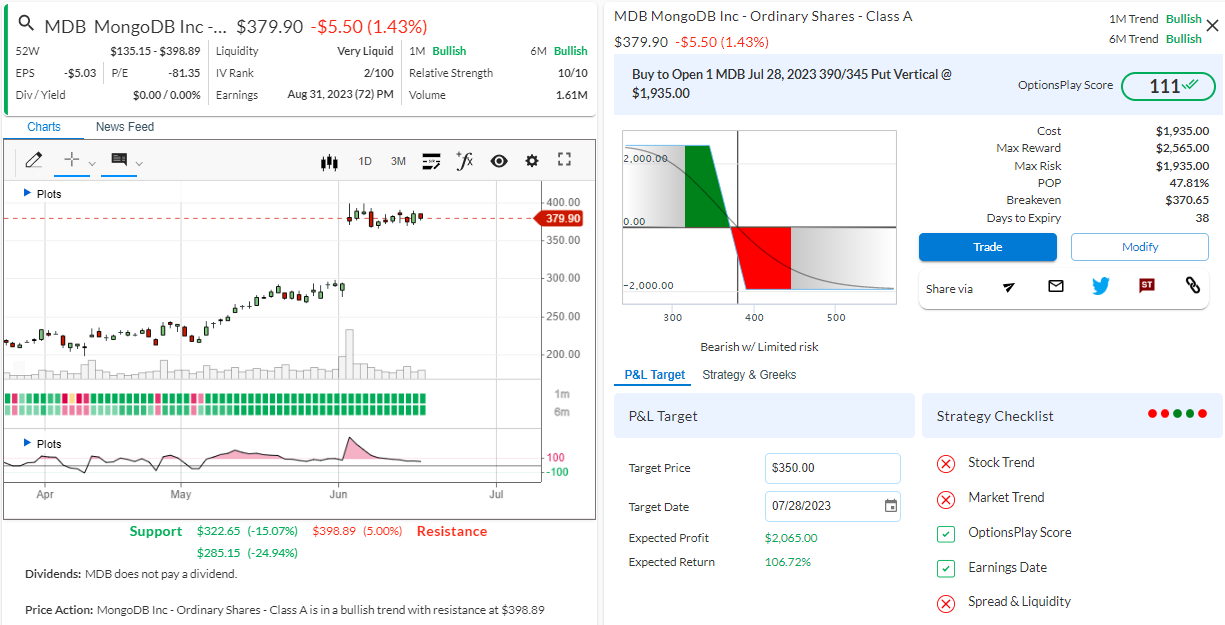
Task: Share the trade via email icon
Action: point(1056,286)
